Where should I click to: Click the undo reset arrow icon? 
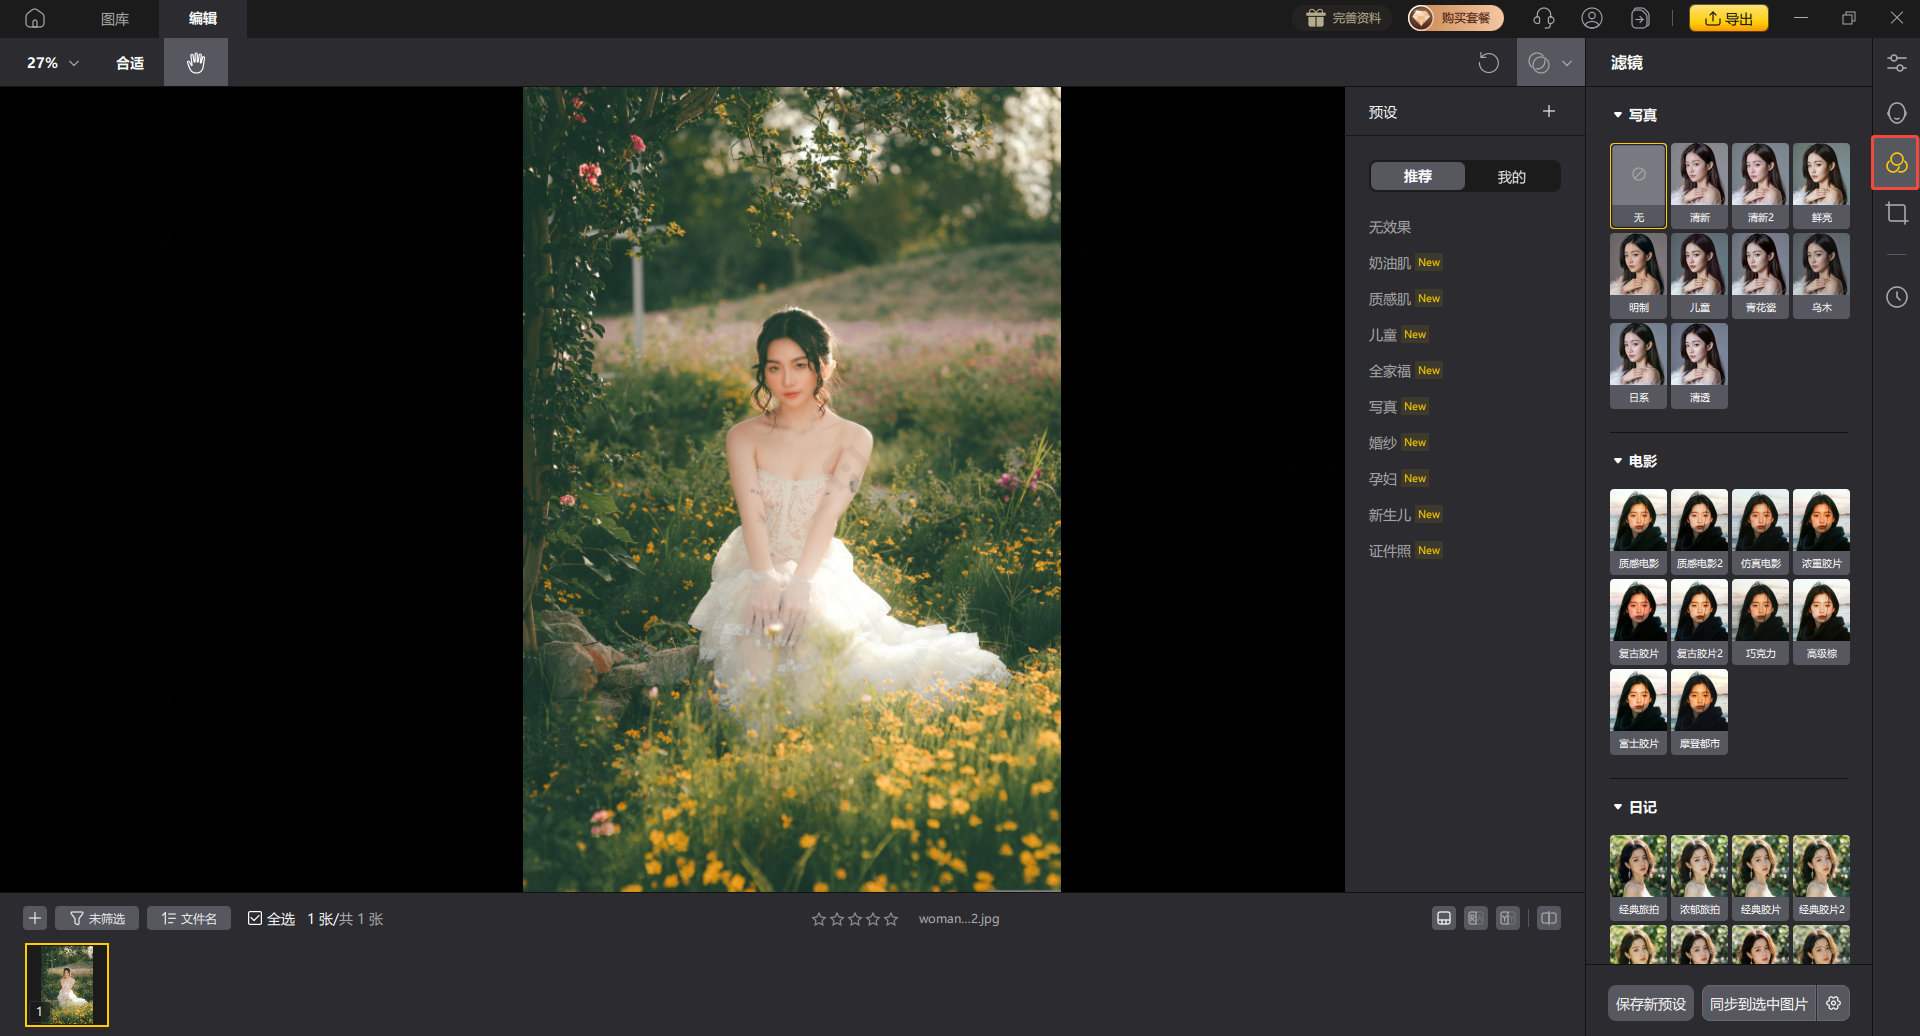tap(1488, 63)
